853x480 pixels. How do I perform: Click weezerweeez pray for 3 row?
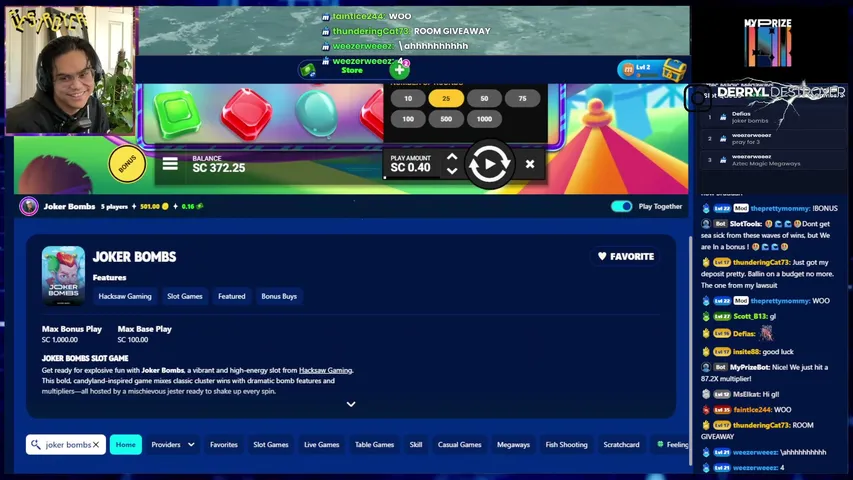click(772, 139)
